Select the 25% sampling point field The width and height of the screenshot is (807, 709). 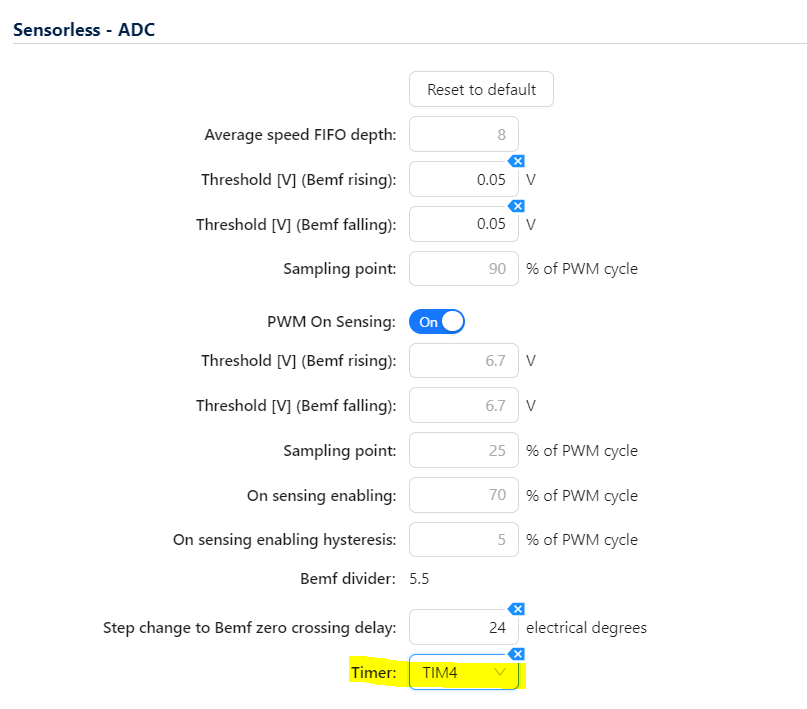(464, 450)
